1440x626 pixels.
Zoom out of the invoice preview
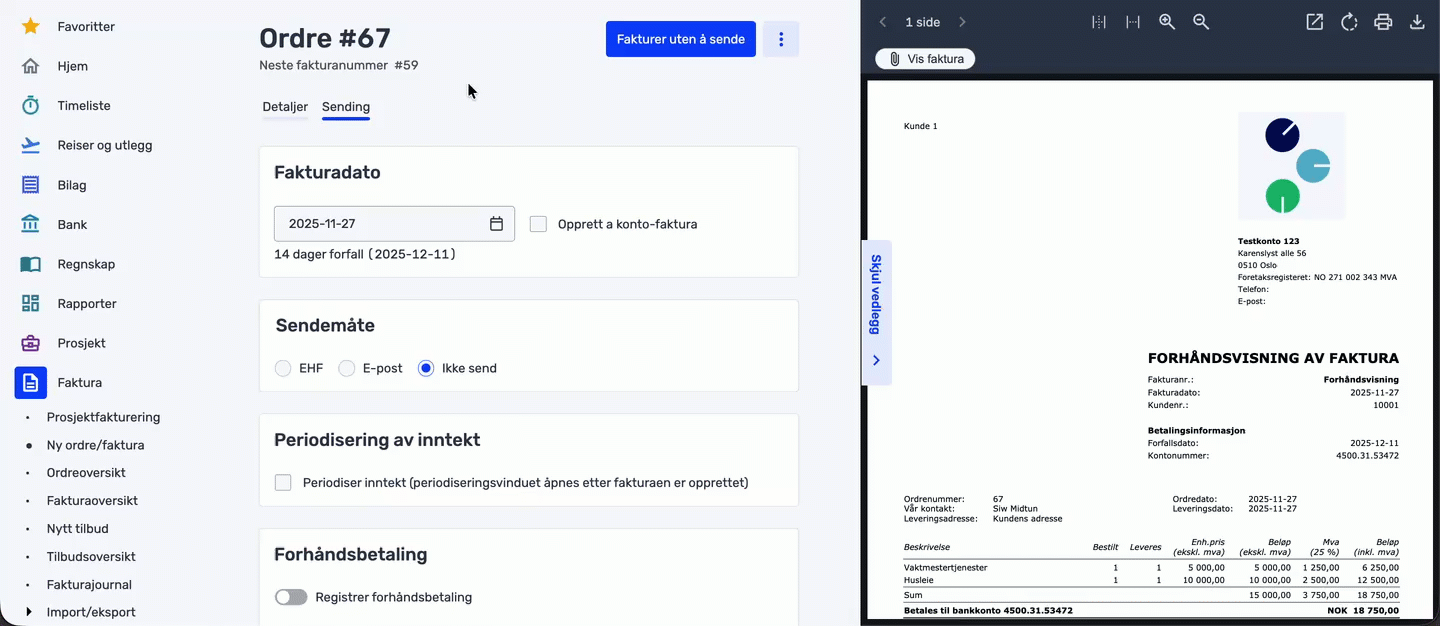coord(1201,22)
